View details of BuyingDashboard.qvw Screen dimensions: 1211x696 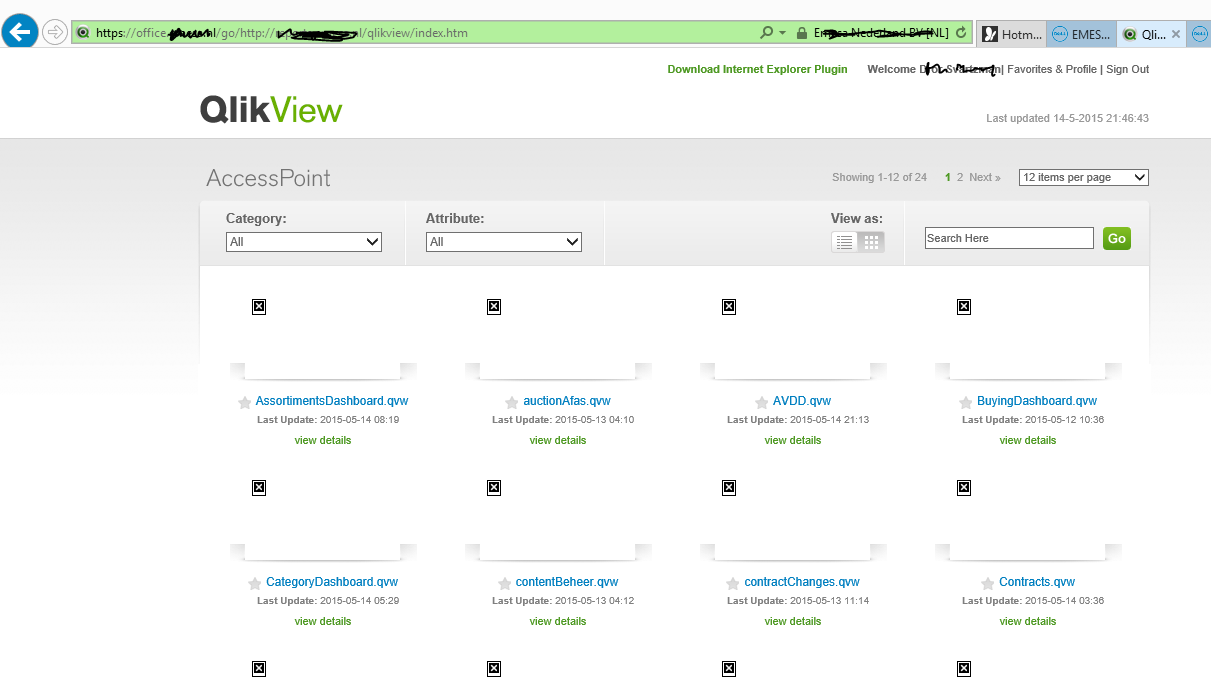coord(1028,440)
